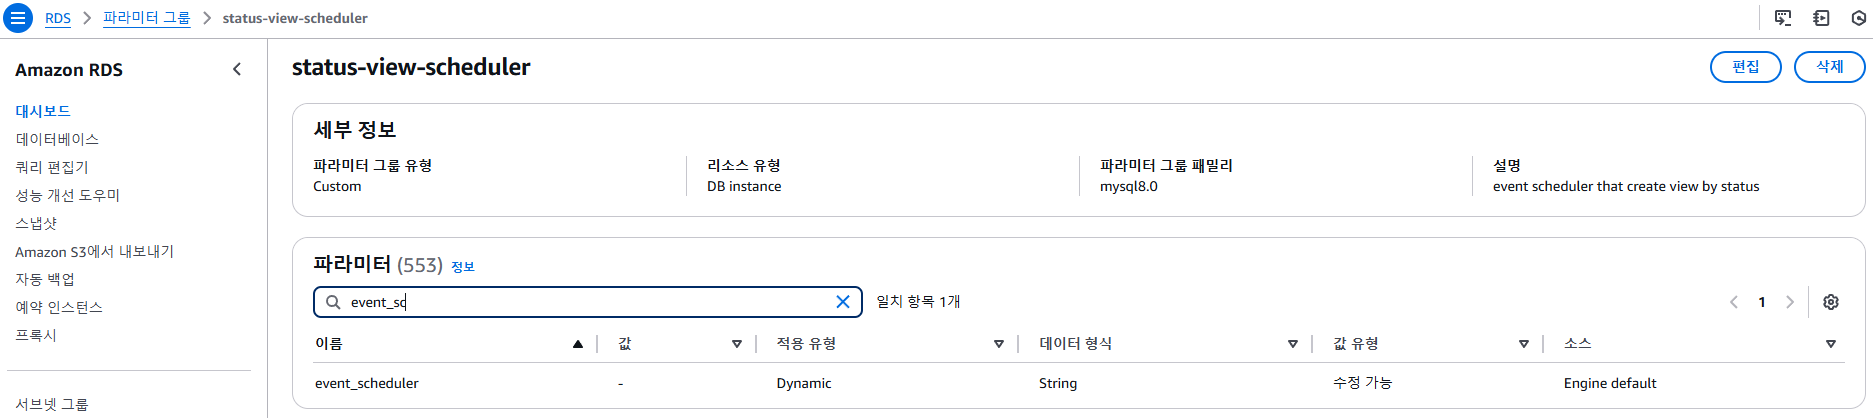Viewport: 1873px width, 418px height.
Task: Go to the previous page of parameters
Action: 1734,302
